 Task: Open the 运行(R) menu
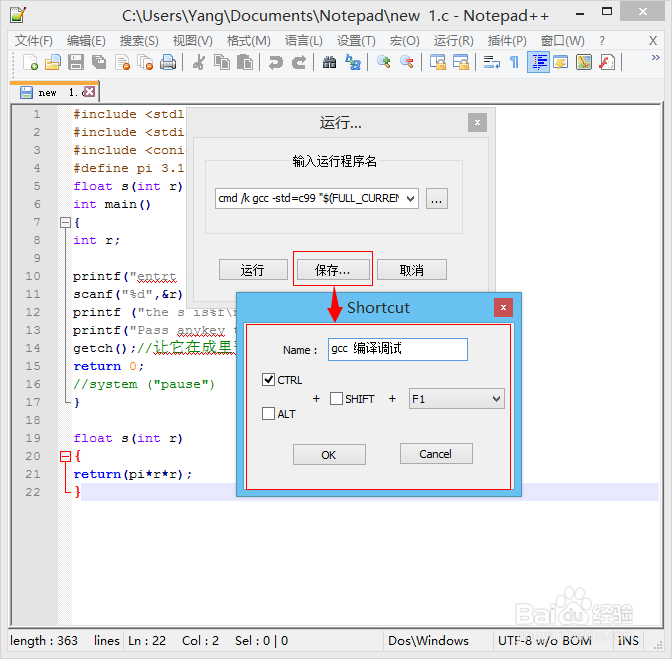click(x=453, y=41)
